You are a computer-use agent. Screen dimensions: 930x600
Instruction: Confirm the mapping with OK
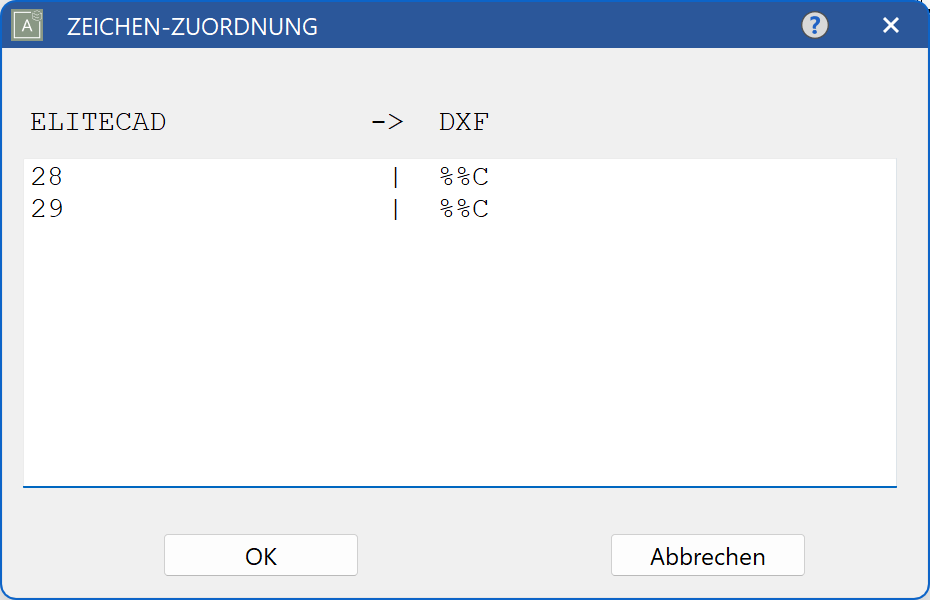pyautogui.click(x=260, y=555)
